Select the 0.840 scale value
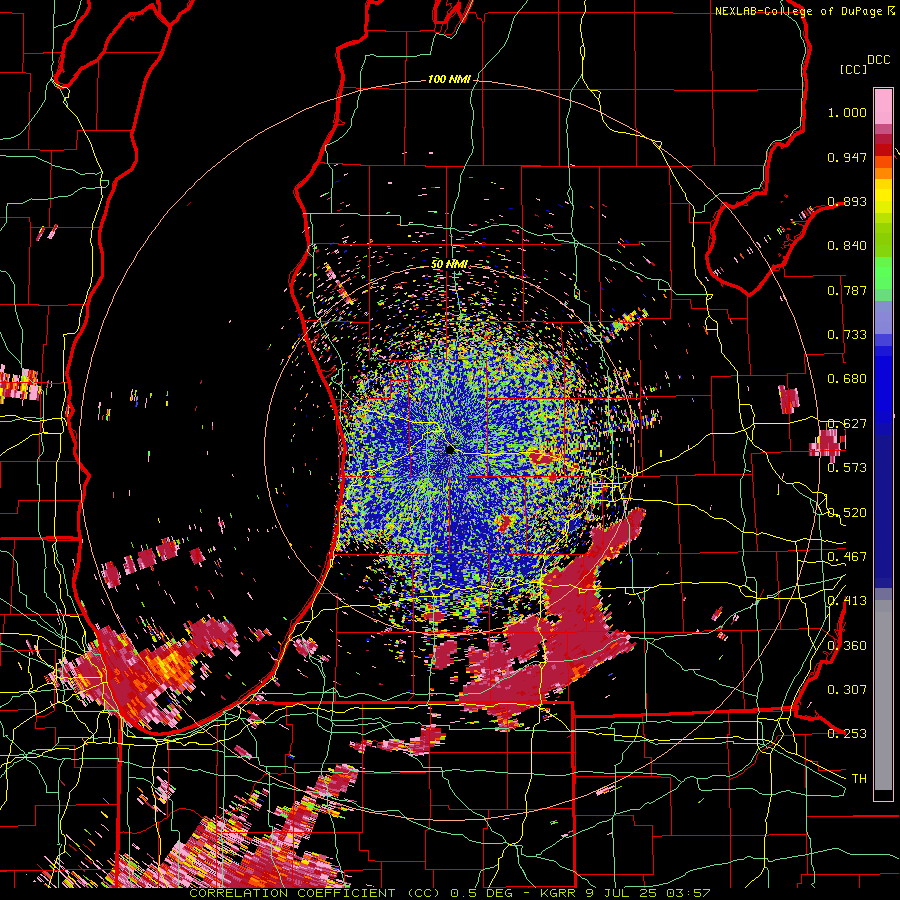 click(847, 246)
